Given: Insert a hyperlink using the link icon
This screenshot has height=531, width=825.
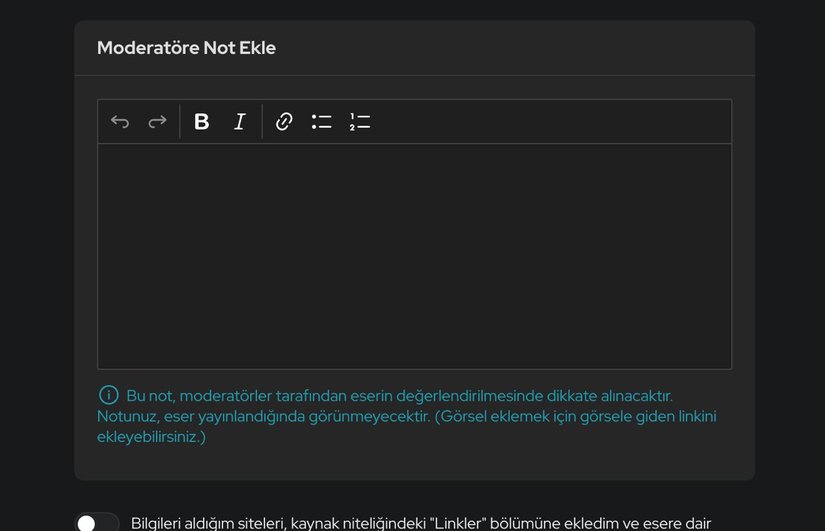Looking at the screenshot, I should coord(284,122).
